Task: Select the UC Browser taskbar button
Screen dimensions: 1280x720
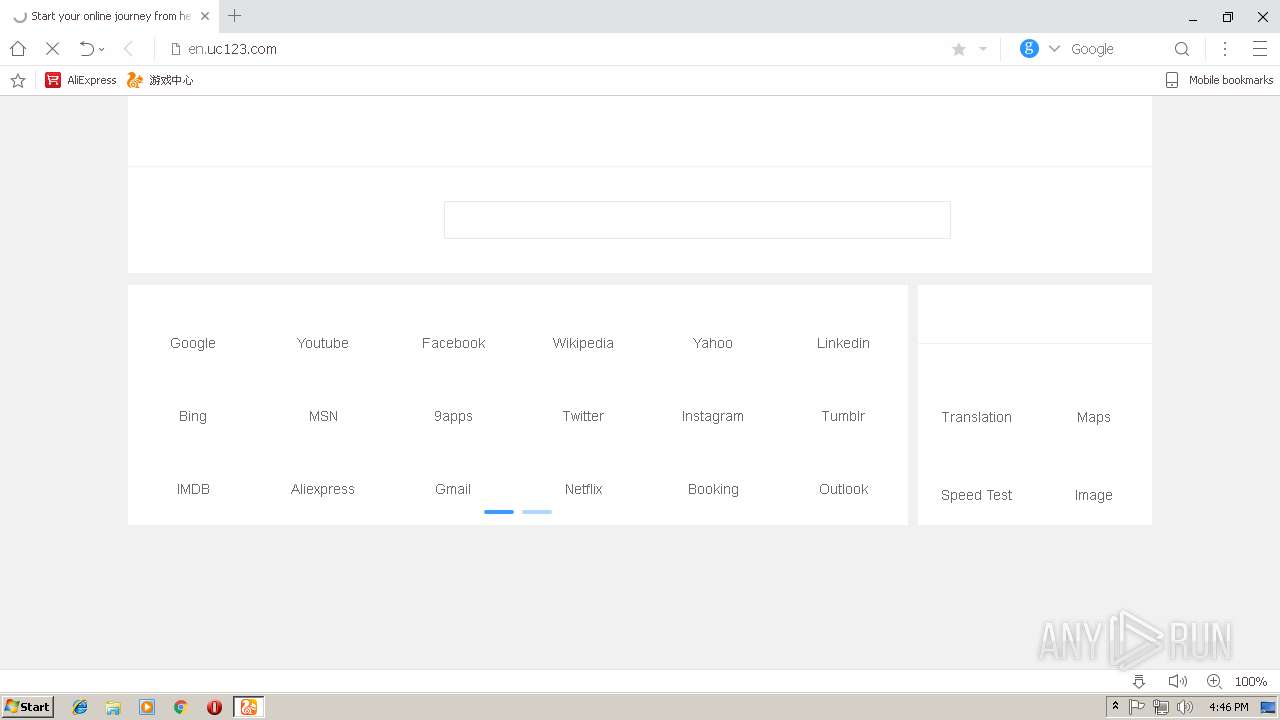Action: [x=248, y=707]
